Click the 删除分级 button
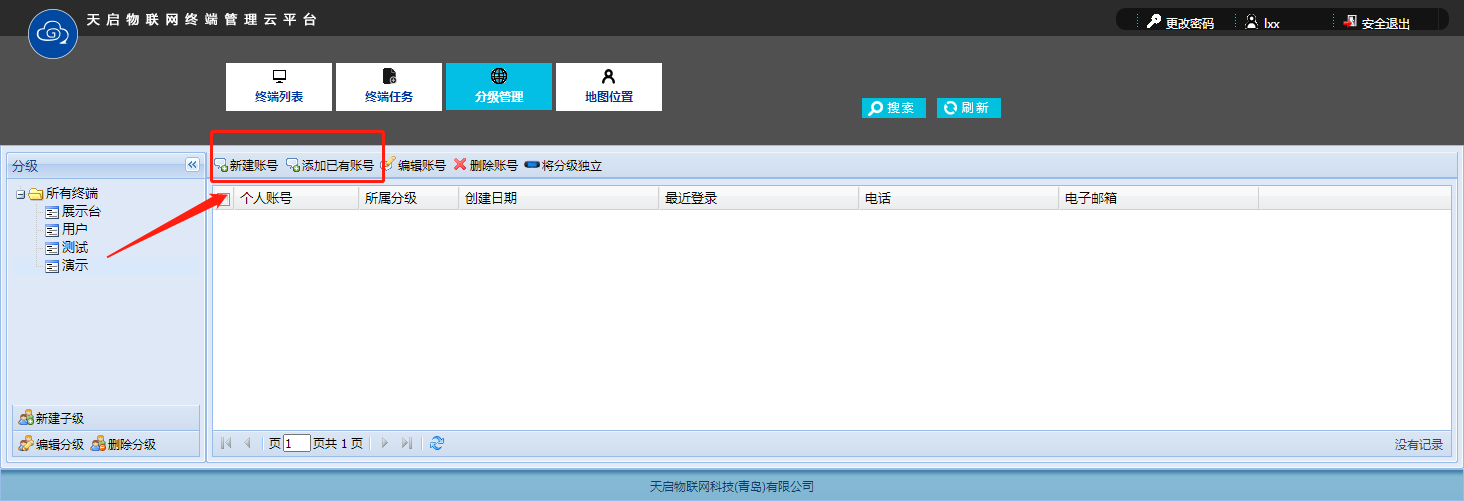 [x=123, y=444]
